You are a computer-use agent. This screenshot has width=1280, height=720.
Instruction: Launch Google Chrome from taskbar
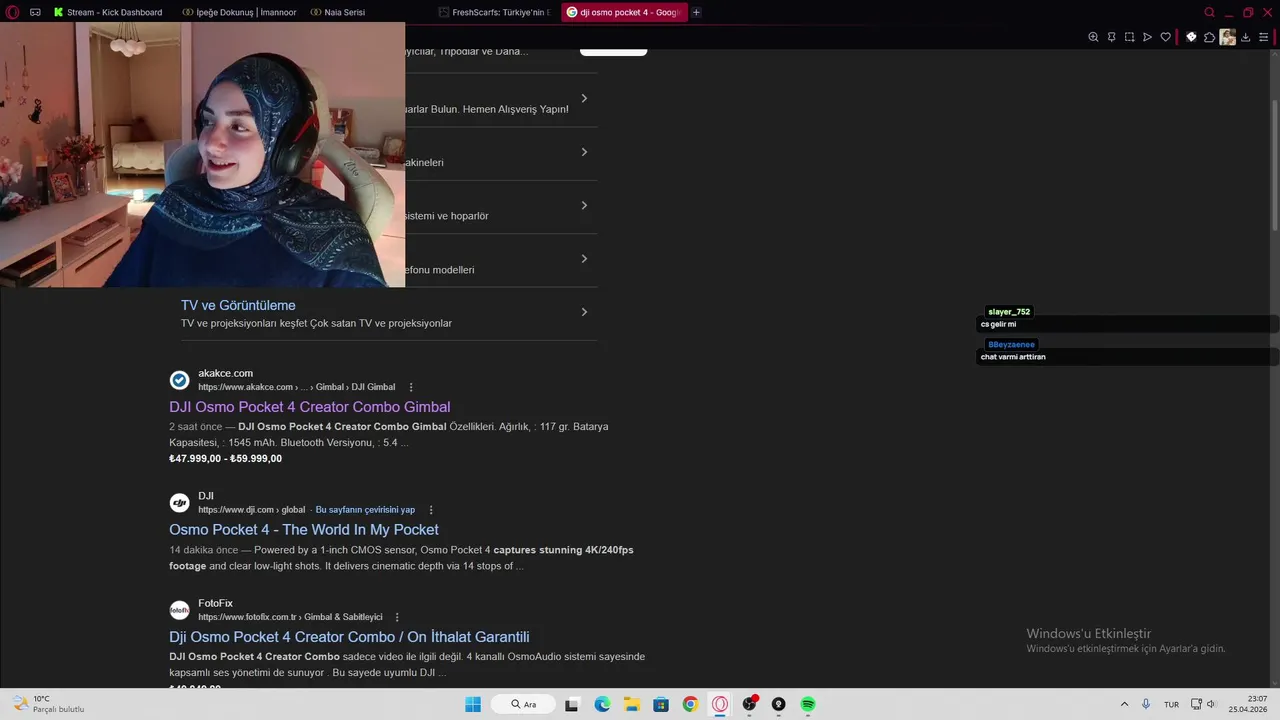690,704
